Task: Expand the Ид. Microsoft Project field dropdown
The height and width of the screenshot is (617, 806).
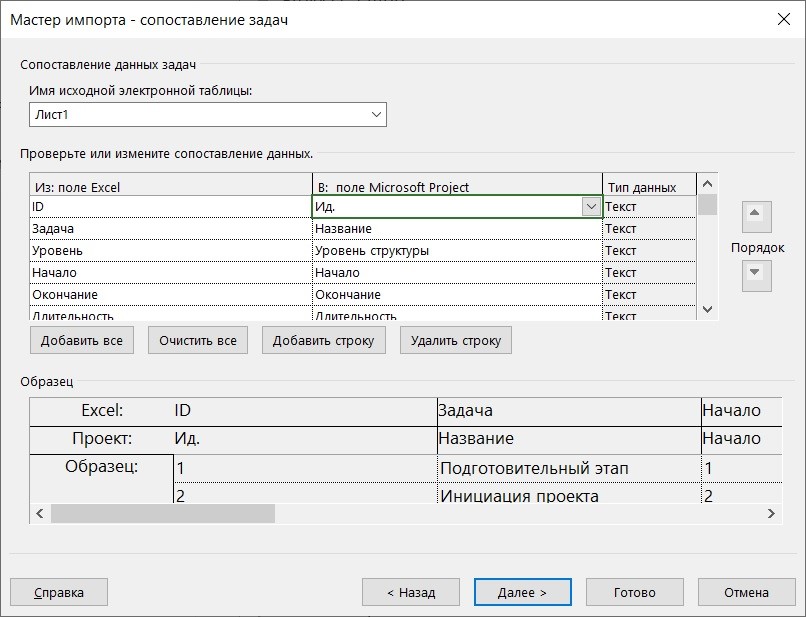Action: (x=590, y=206)
